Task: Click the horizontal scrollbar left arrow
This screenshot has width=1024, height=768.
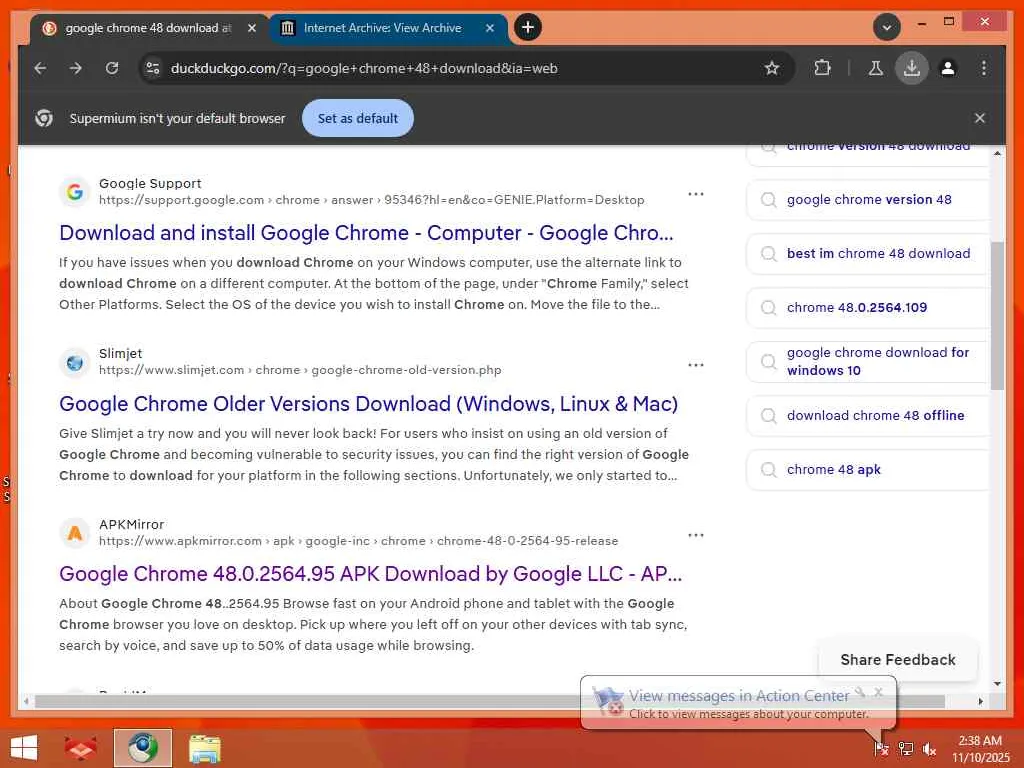Action: [x=25, y=701]
